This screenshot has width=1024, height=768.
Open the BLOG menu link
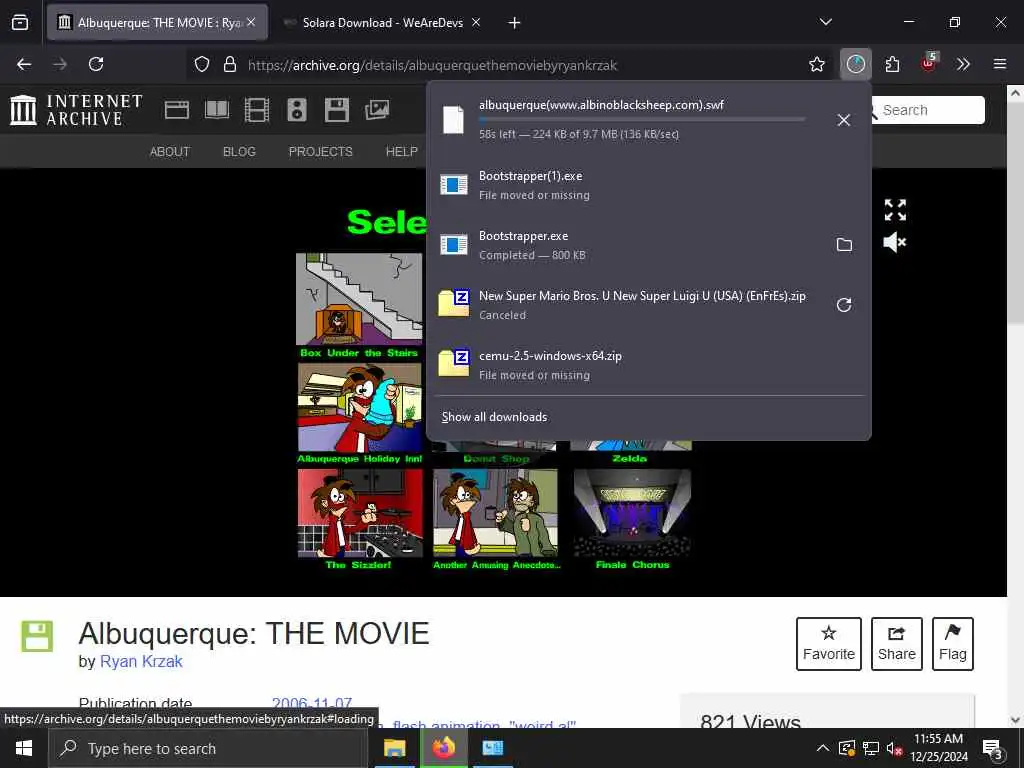point(239,152)
